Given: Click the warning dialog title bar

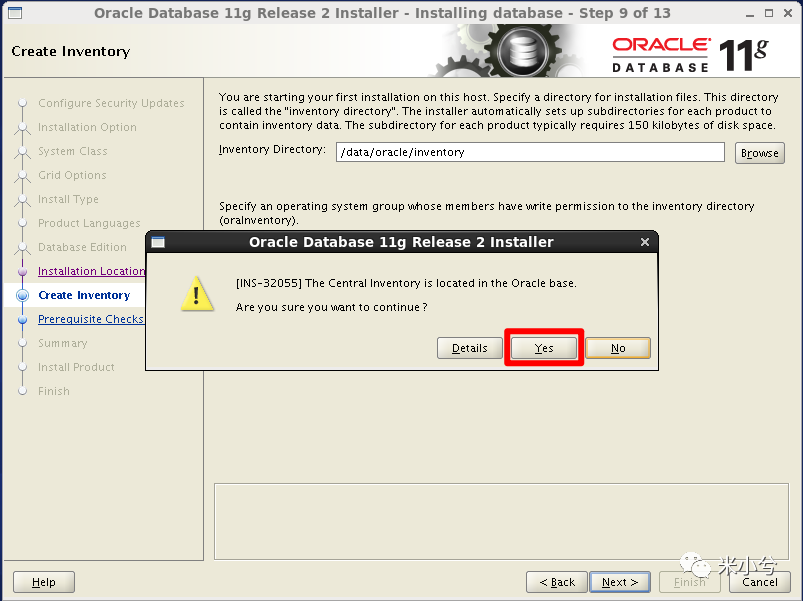Looking at the screenshot, I should pos(401,242).
